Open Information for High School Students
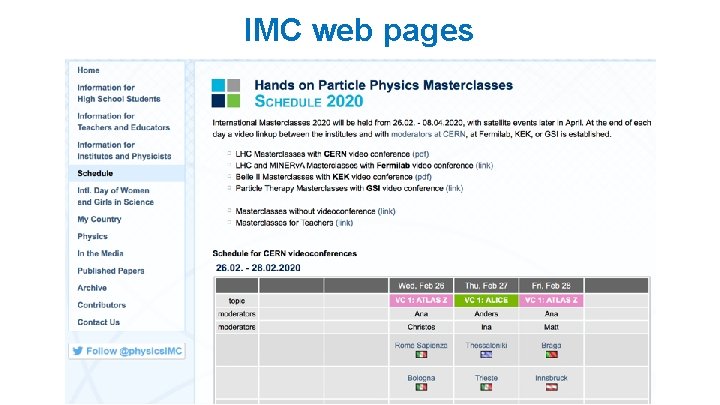The height and width of the screenshot is (405, 720). click(119, 93)
